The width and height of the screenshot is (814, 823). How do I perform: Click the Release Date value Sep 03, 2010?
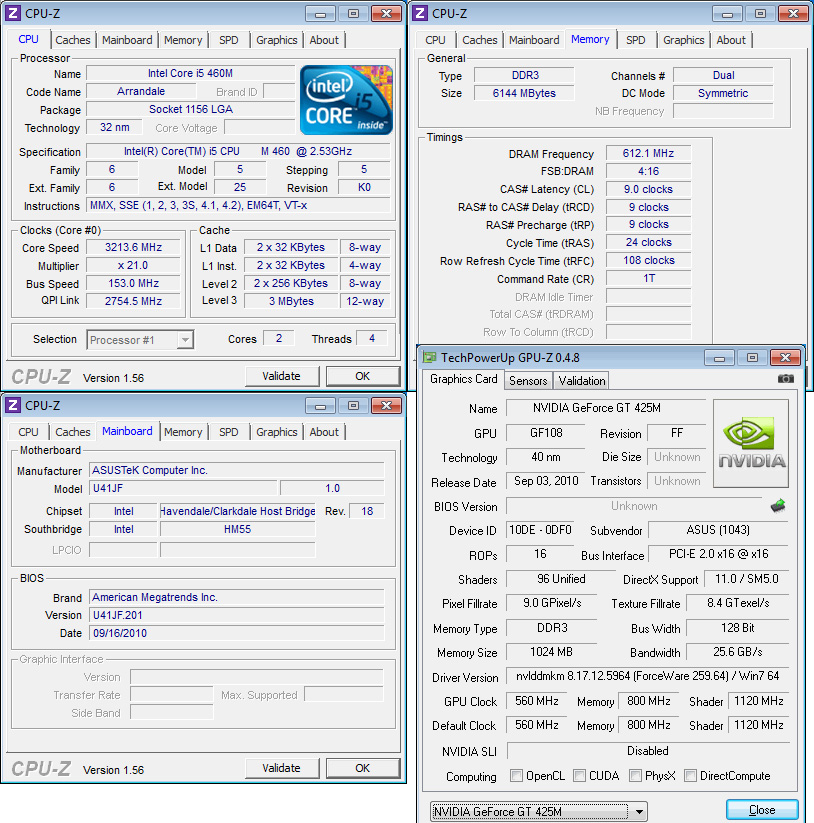pos(546,481)
